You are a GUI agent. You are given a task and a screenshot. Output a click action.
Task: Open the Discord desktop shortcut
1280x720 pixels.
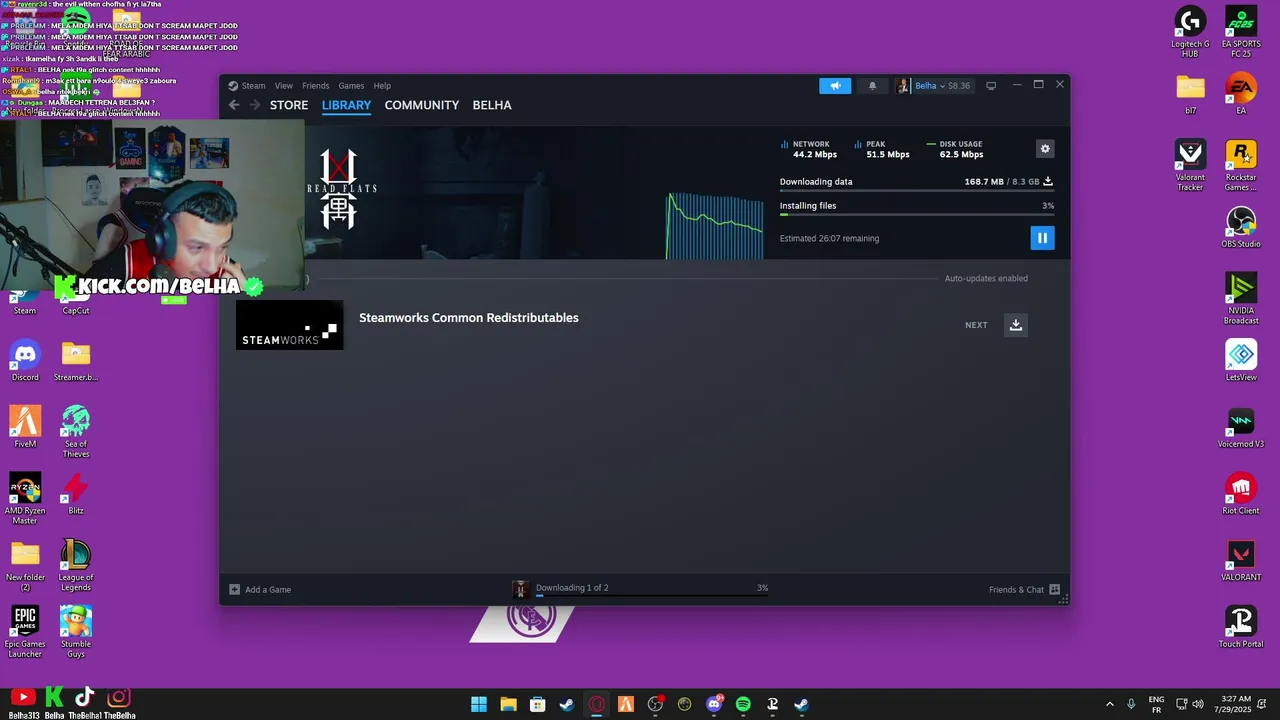pyautogui.click(x=25, y=361)
